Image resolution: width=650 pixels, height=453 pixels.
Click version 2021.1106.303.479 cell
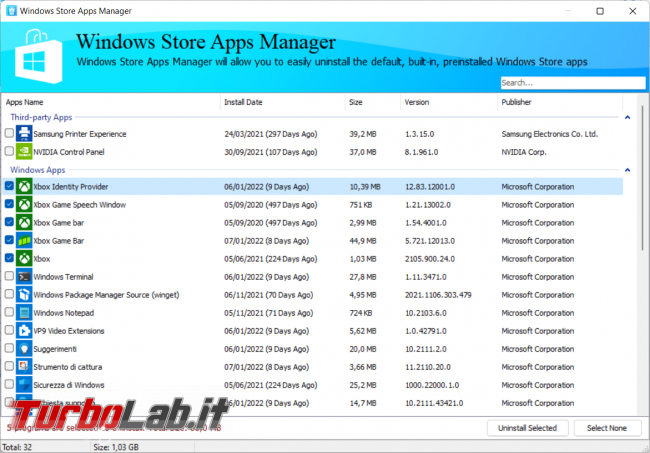point(438,295)
